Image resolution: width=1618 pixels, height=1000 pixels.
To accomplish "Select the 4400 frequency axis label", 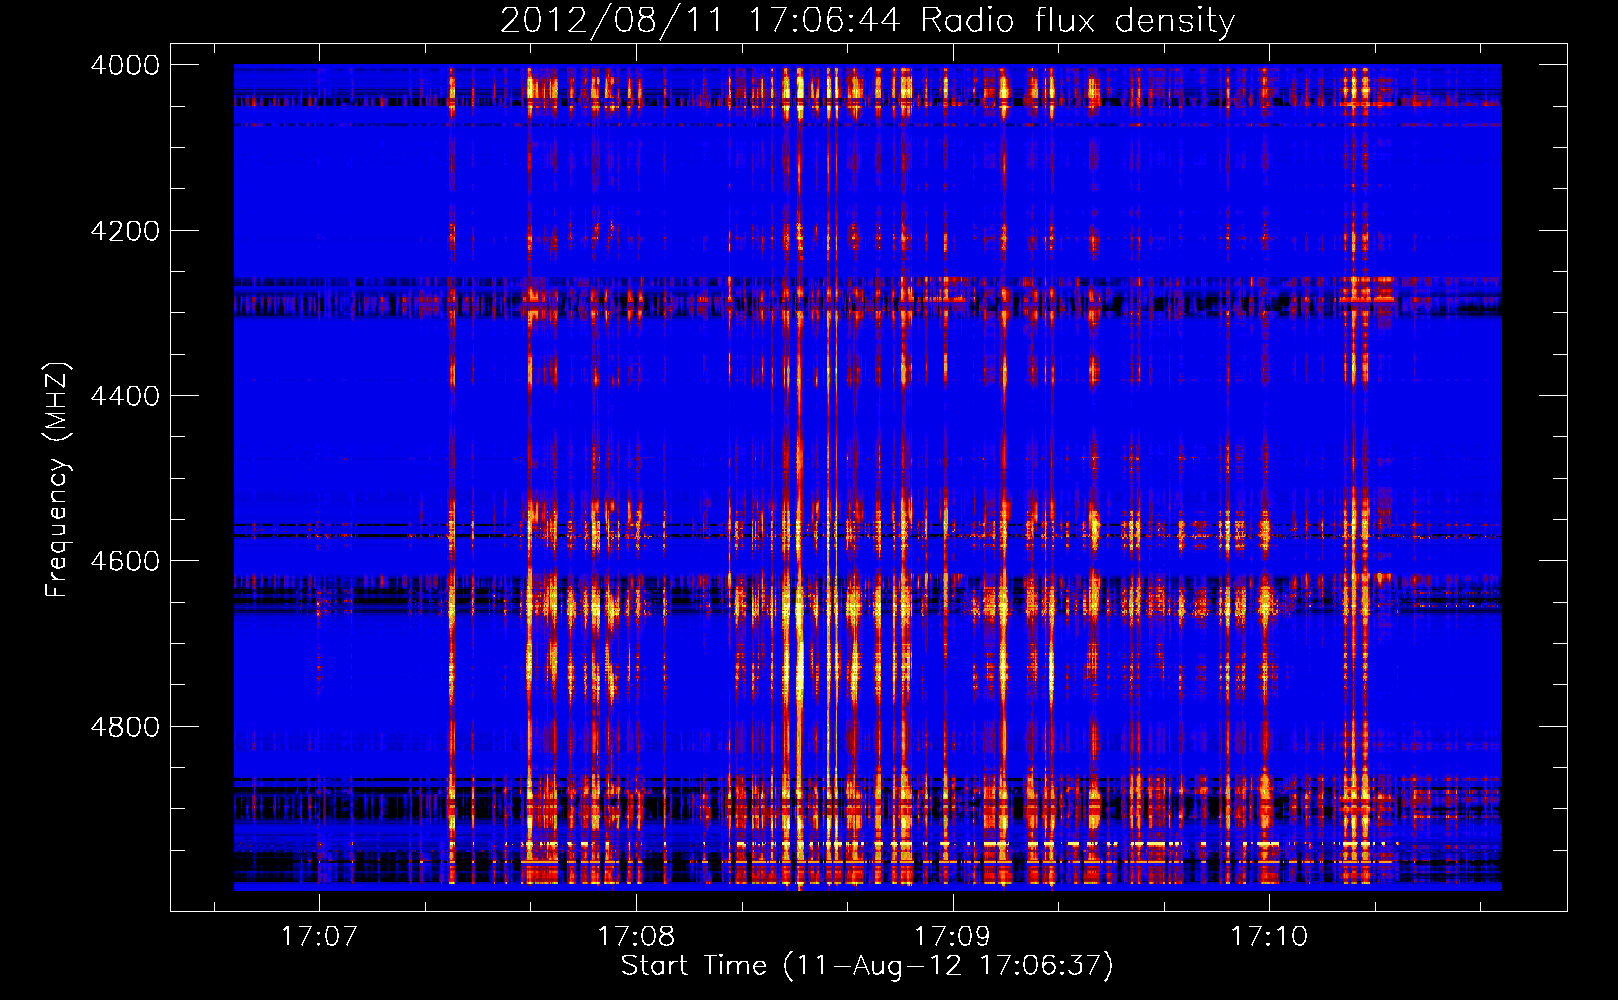I will (125, 396).
